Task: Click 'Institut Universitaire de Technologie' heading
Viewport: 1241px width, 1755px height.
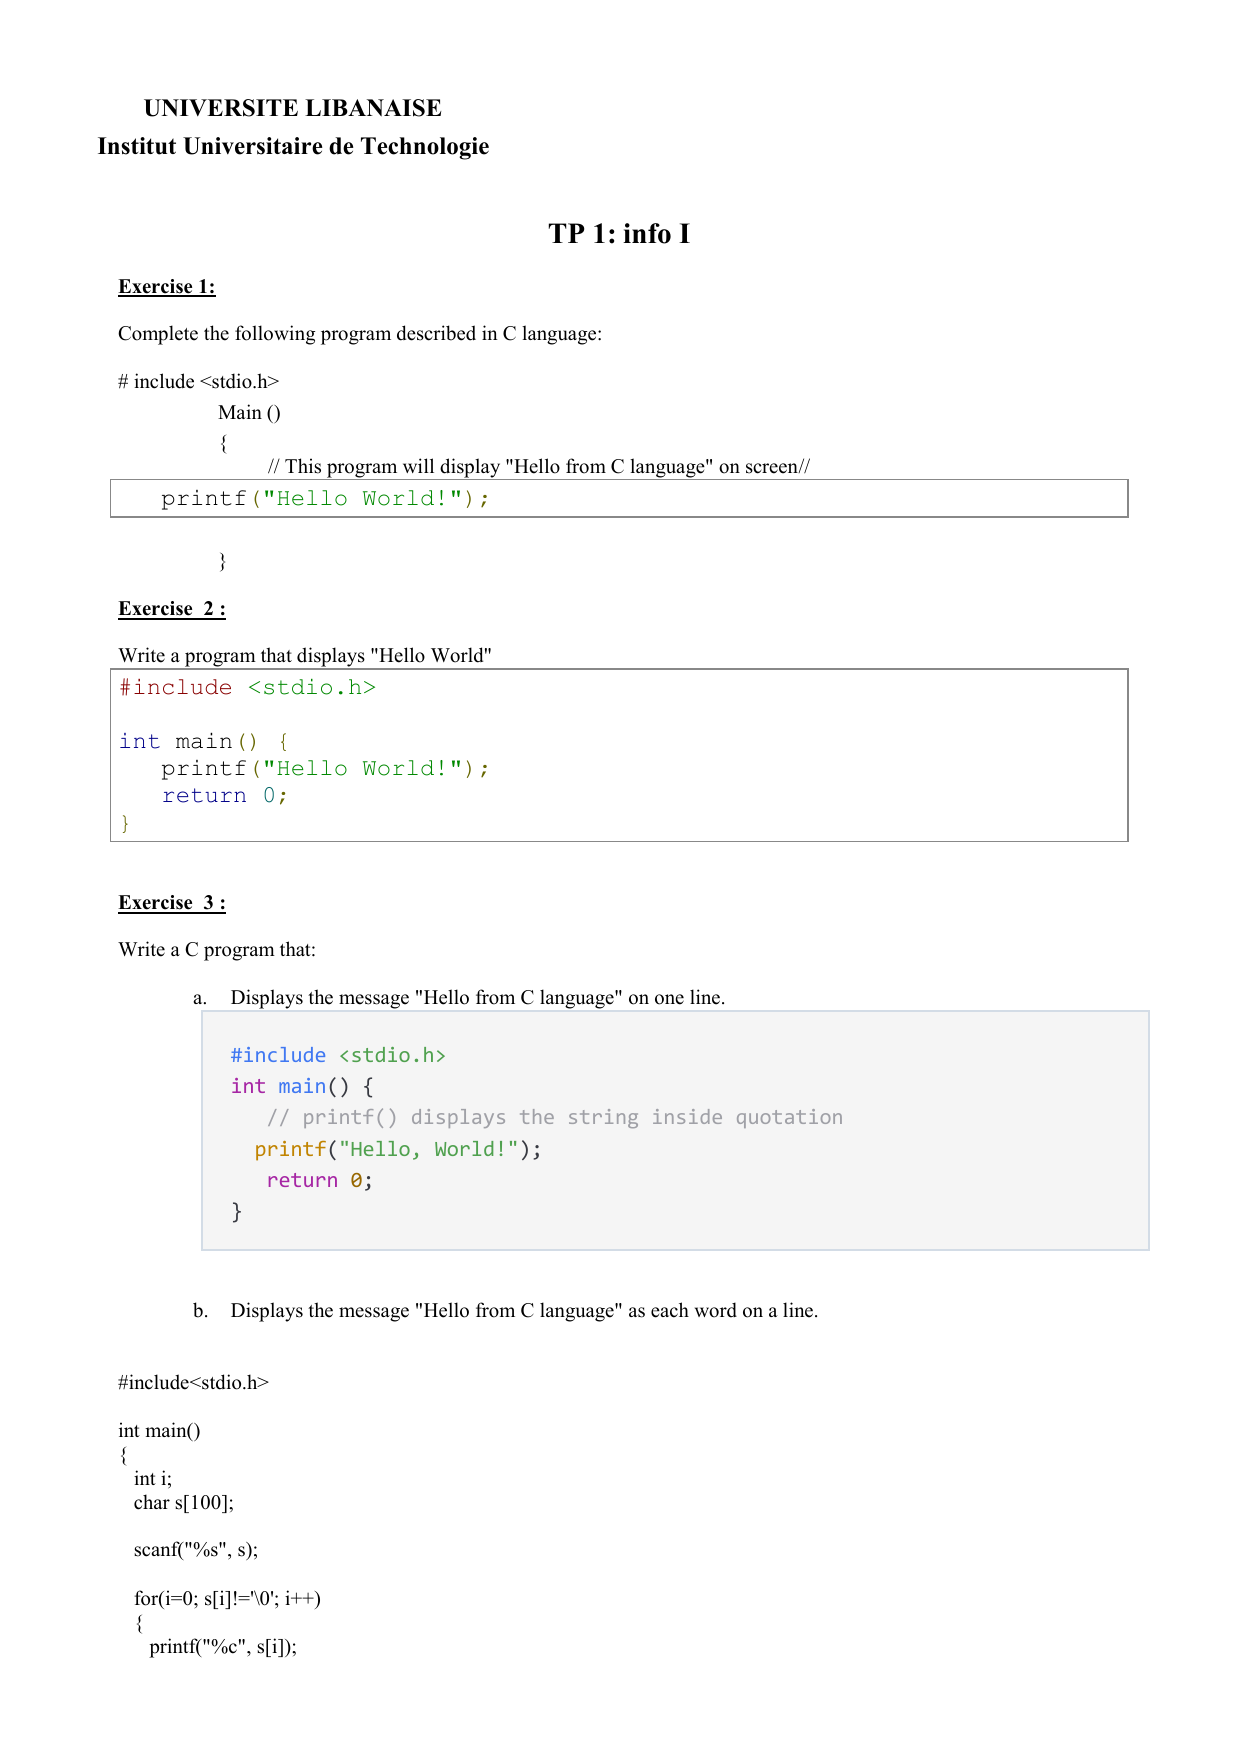Action: coord(293,146)
